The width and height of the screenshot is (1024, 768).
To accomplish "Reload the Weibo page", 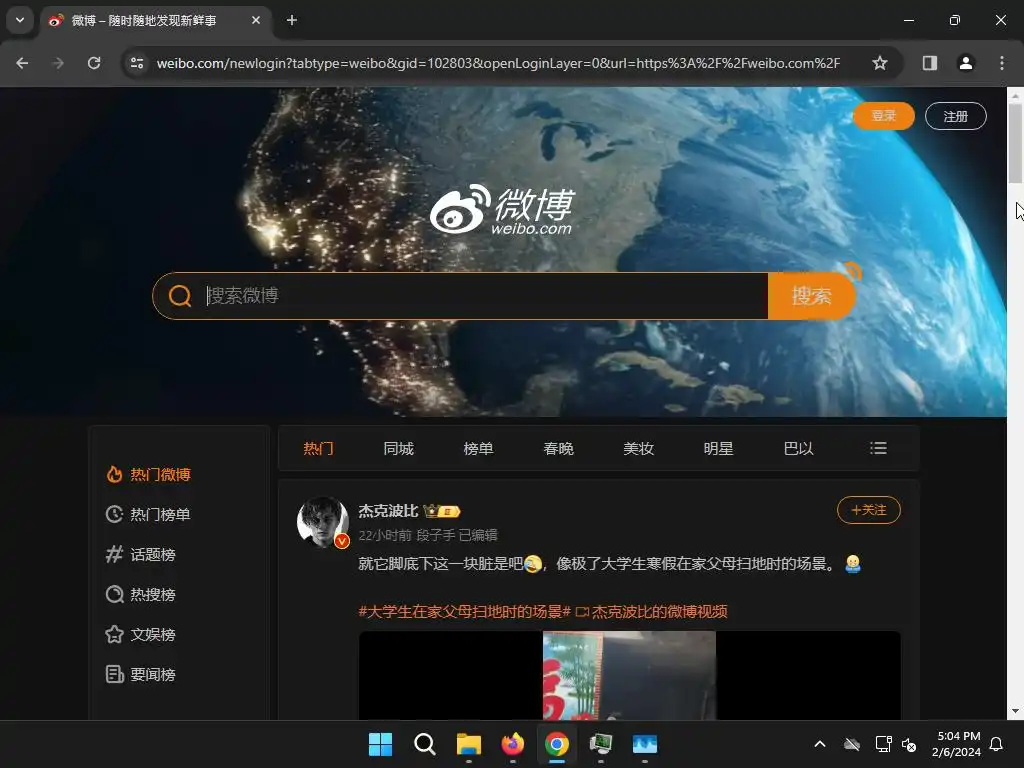I will [94, 63].
